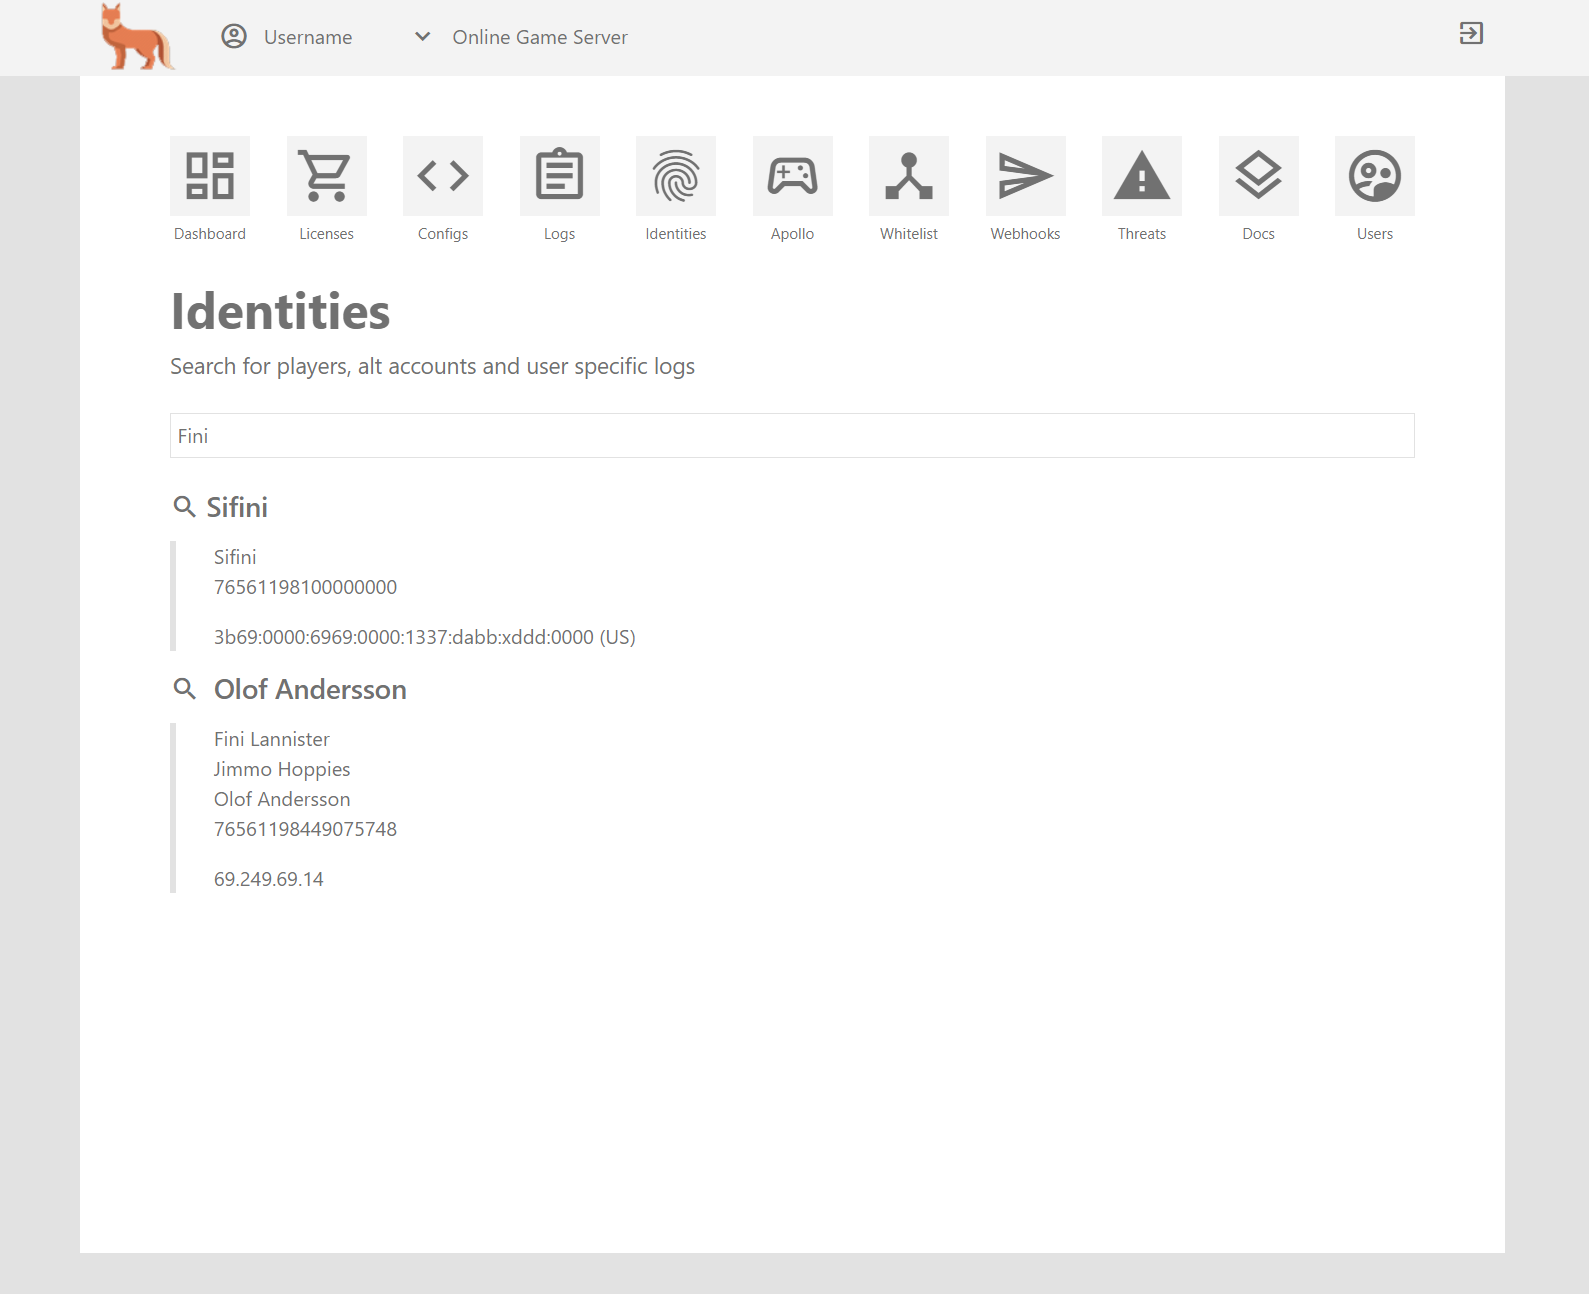Open the Sifini identity result
The width and height of the screenshot is (1589, 1294).
(x=237, y=508)
